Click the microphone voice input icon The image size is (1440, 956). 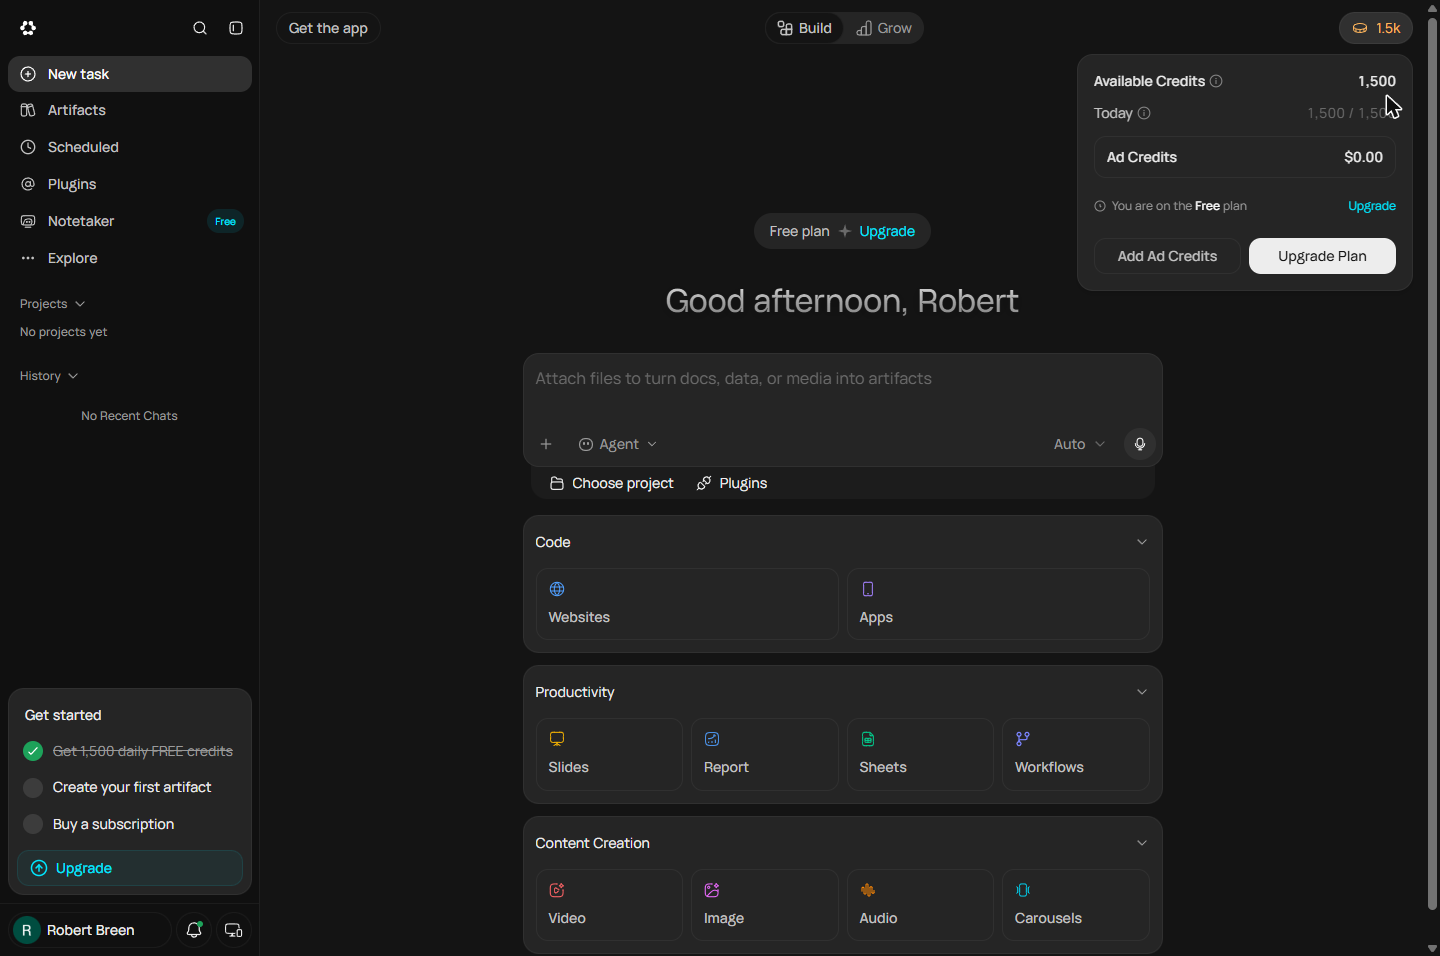(x=1140, y=444)
